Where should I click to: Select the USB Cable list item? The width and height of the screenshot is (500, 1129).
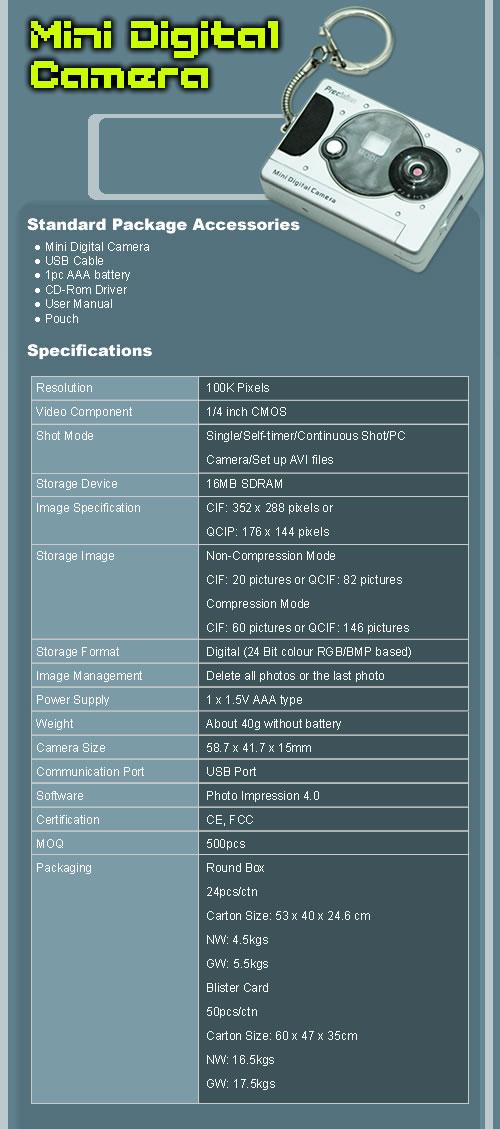coord(74,261)
